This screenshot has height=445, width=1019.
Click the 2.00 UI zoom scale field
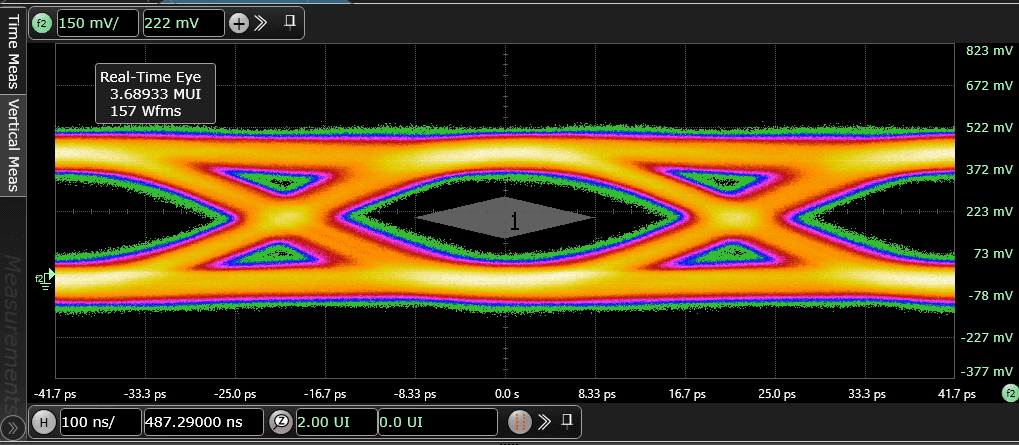(336, 422)
